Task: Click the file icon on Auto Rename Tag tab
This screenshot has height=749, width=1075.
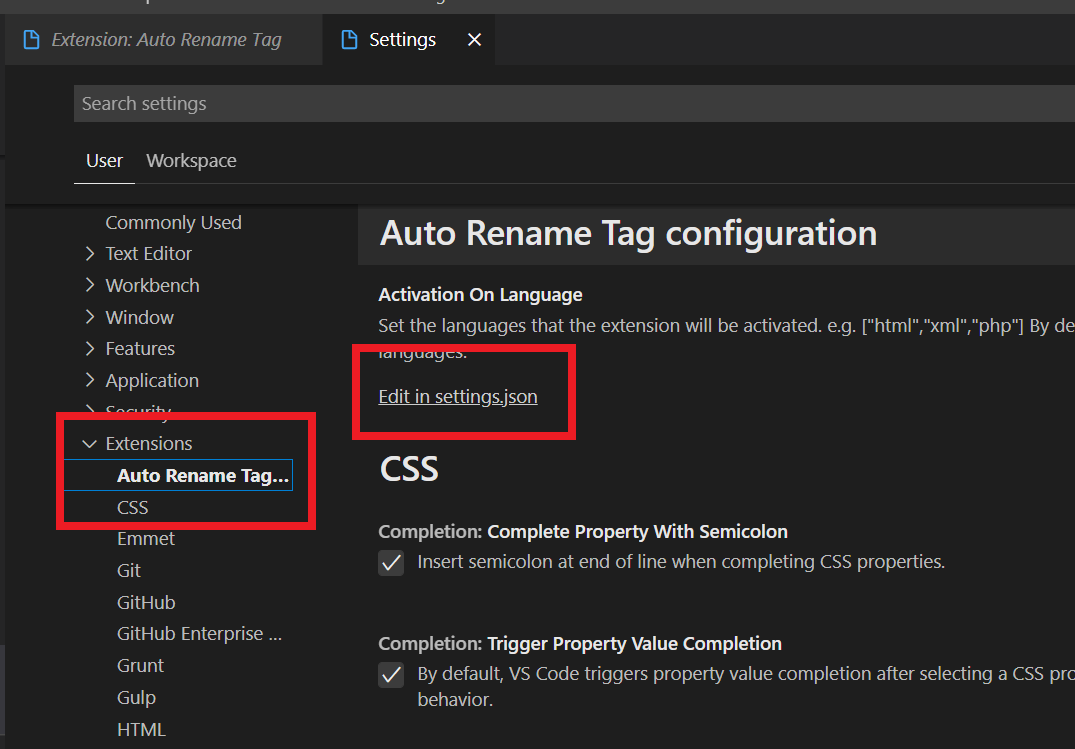Action: (31, 40)
